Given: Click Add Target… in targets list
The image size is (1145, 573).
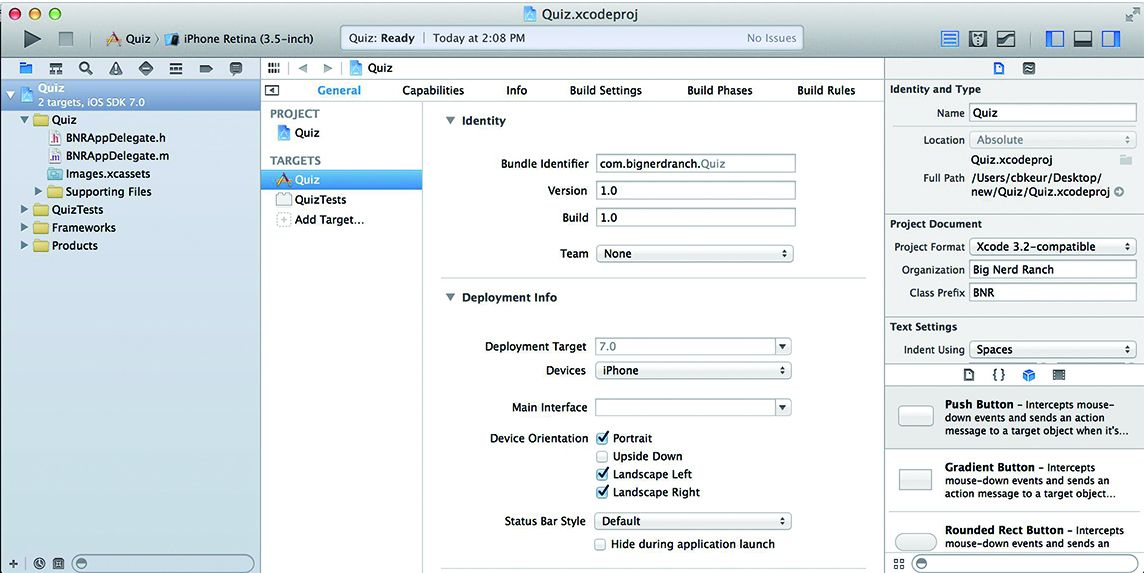Looking at the screenshot, I should click(x=329, y=220).
